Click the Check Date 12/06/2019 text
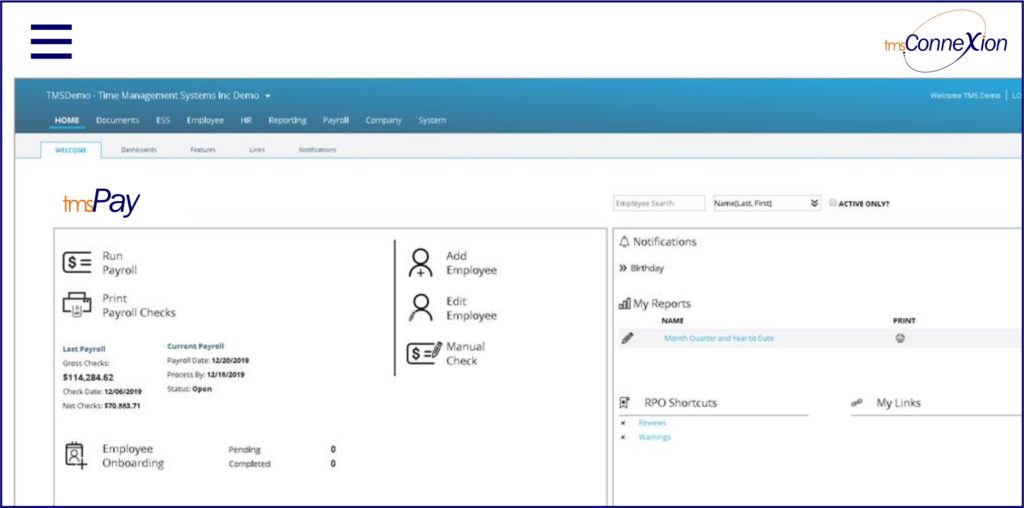Viewport: 1024px width, 508px height. click(x=102, y=392)
